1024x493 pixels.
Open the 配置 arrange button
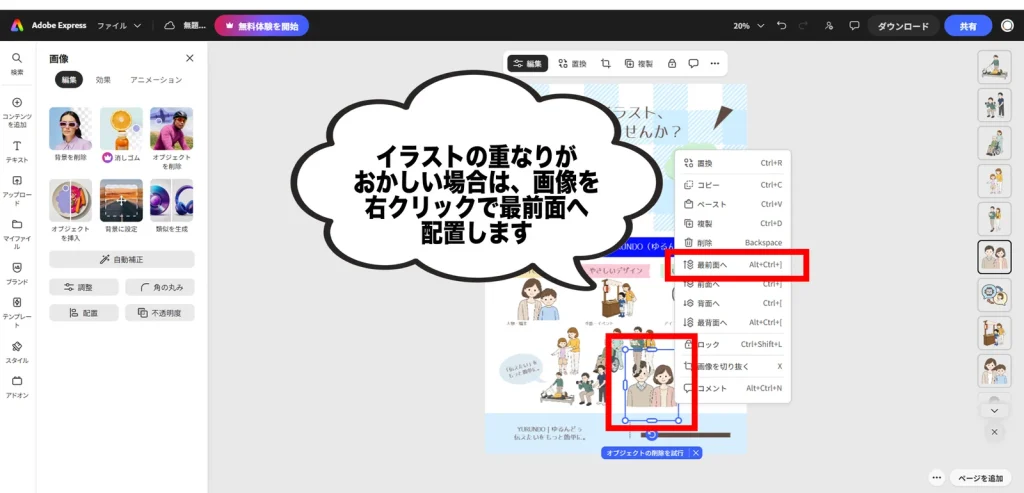pyautogui.click(x=84, y=313)
